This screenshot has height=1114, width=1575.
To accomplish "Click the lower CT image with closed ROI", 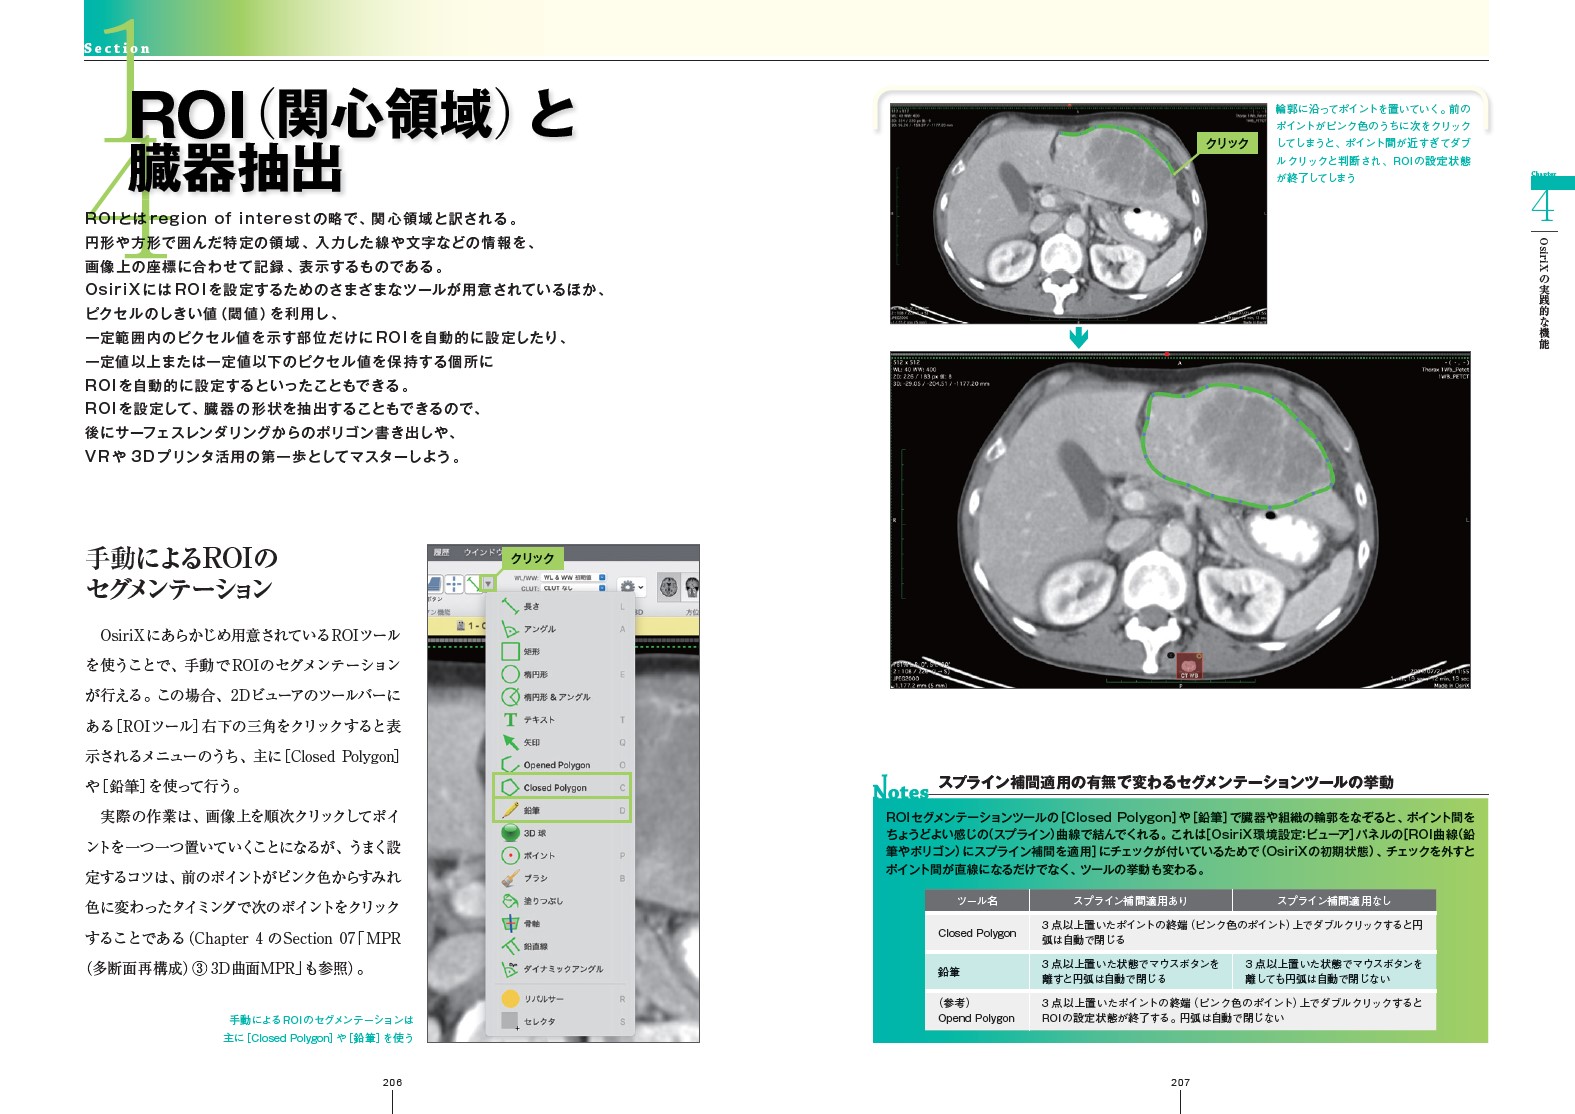I will tap(1180, 520).
